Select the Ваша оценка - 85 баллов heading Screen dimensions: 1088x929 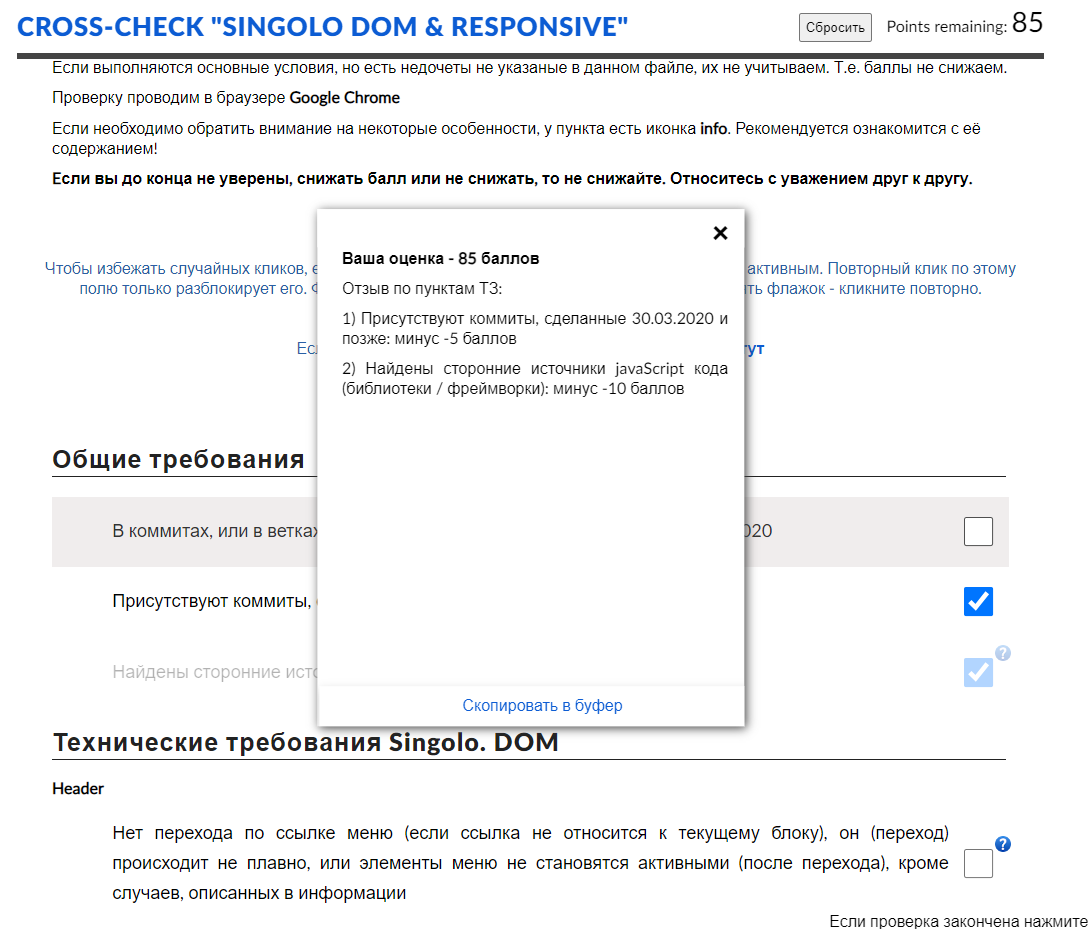[441, 259]
